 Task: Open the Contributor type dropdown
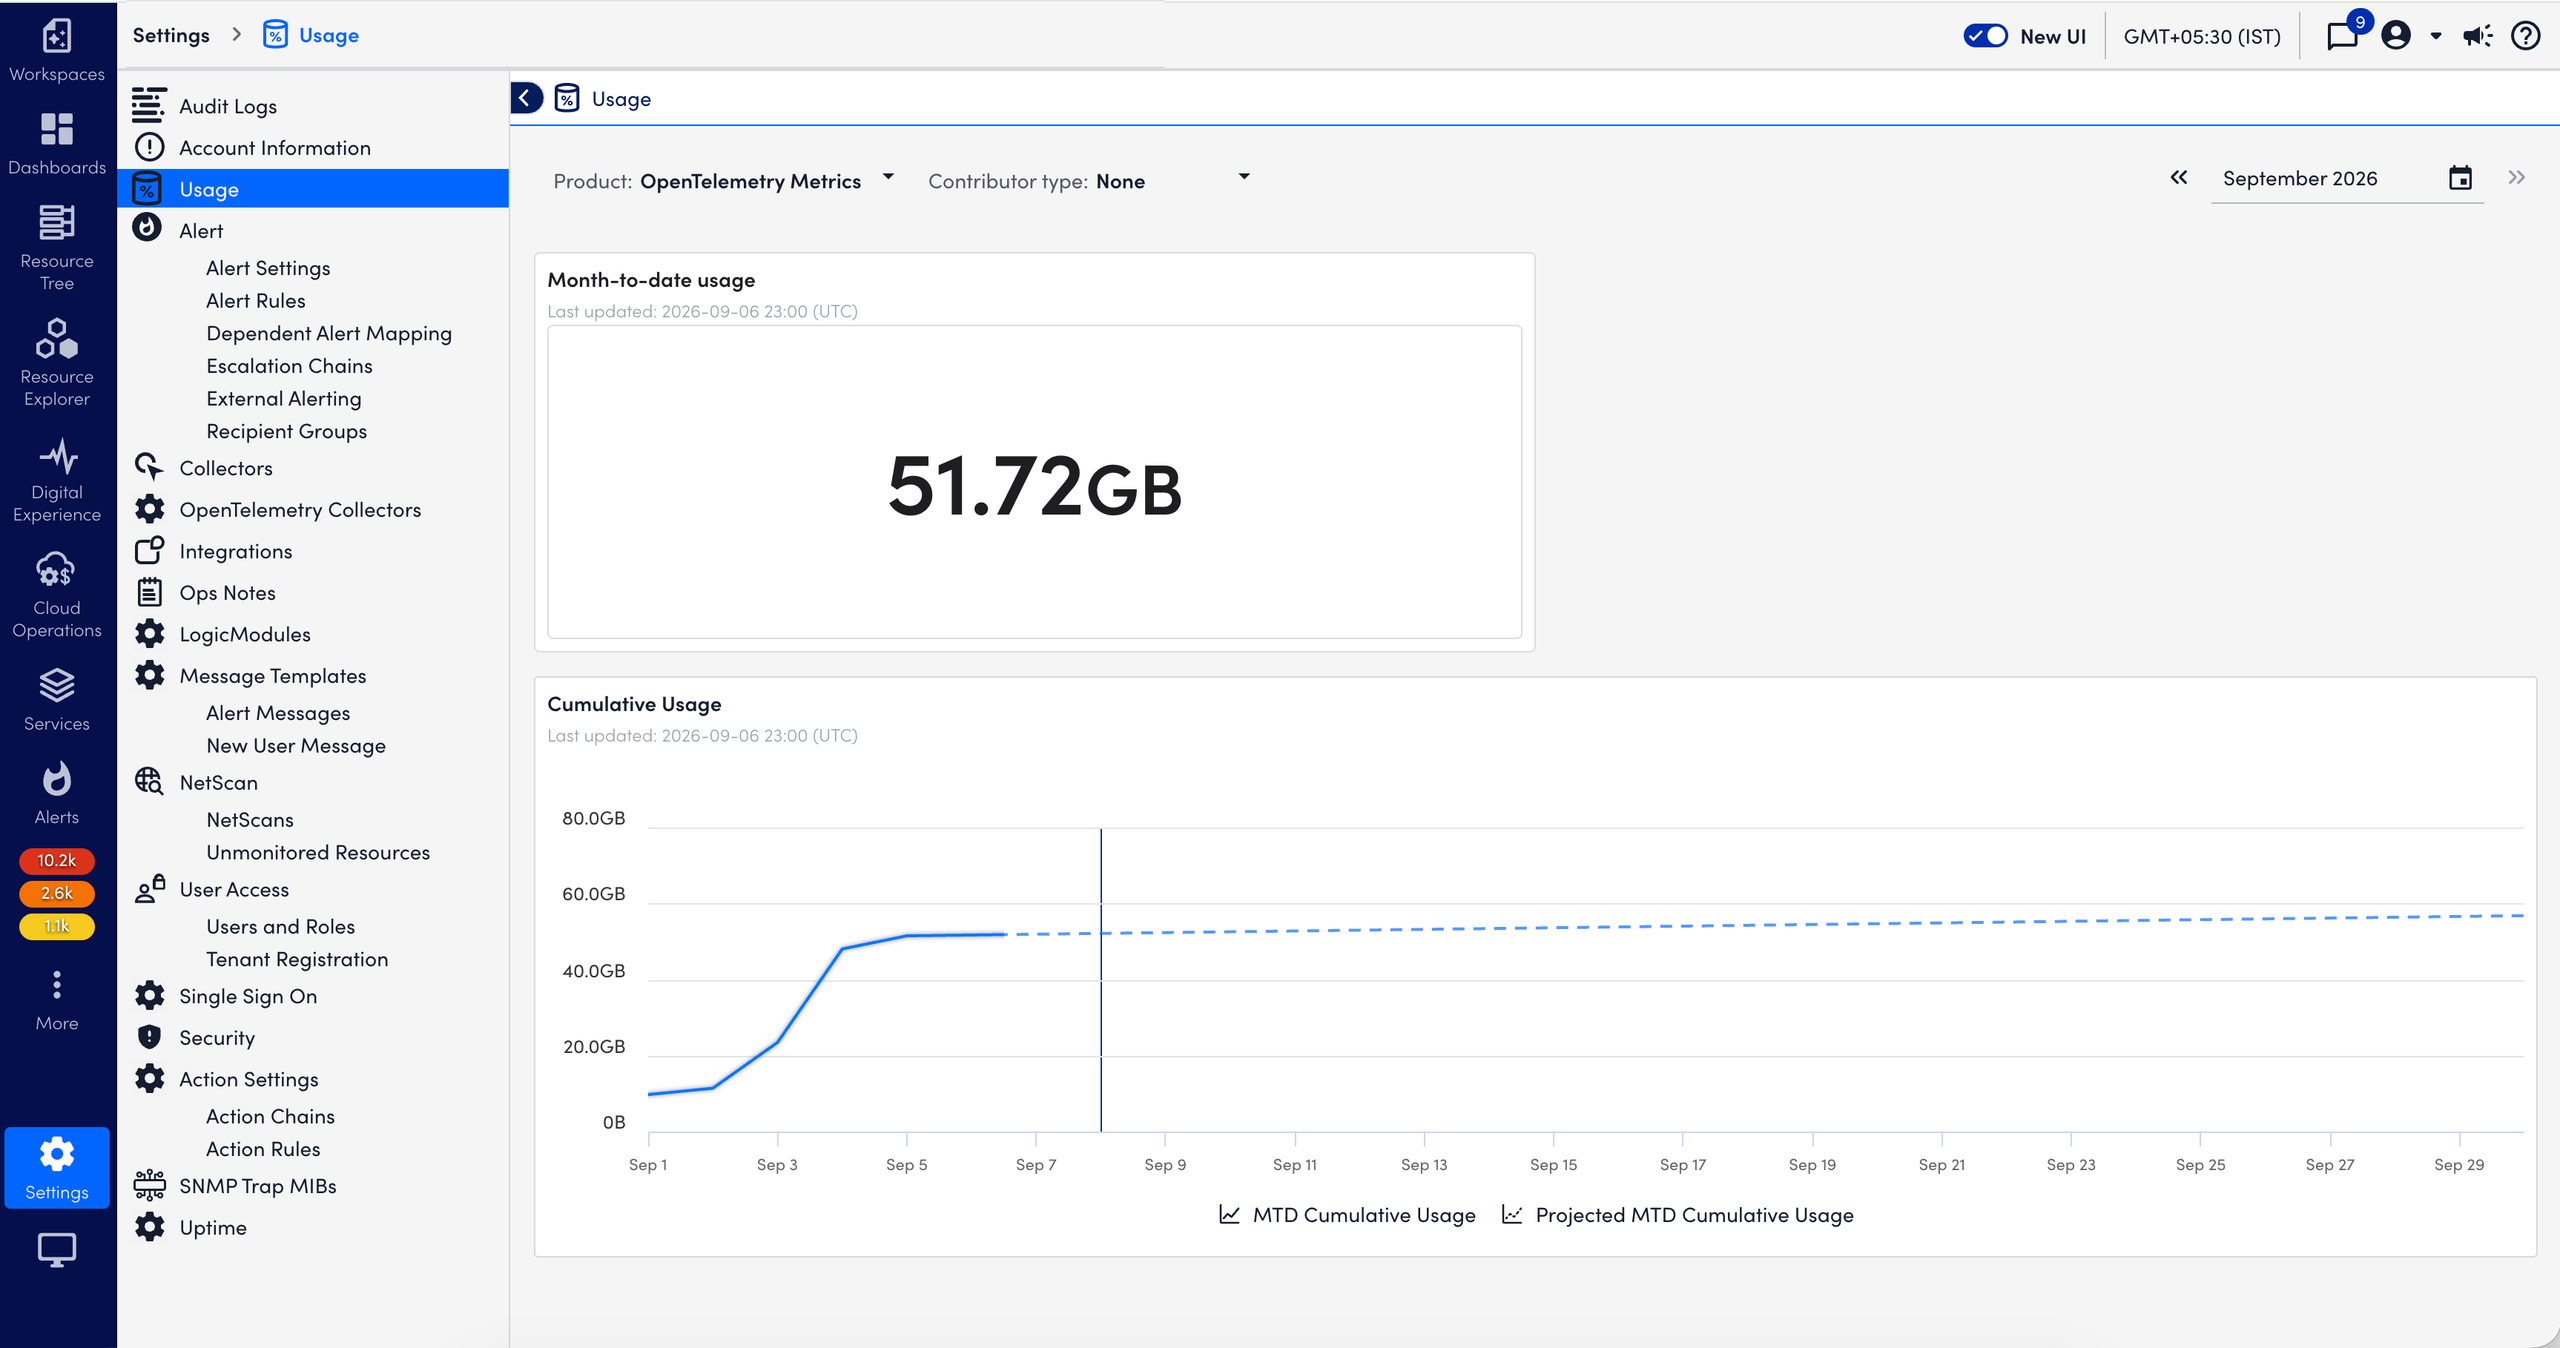1089,181
